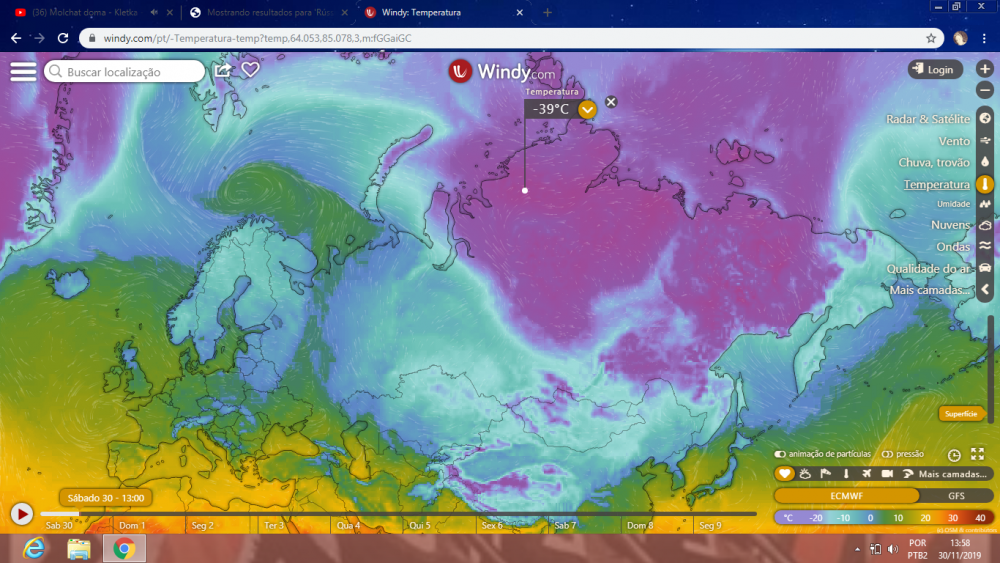Switch forecast model to GFS
Screen dimensions: 1000x563
956,495
